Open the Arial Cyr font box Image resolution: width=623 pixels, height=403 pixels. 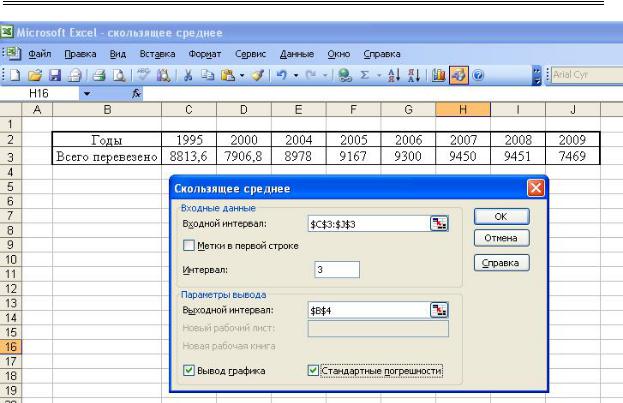point(587,75)
